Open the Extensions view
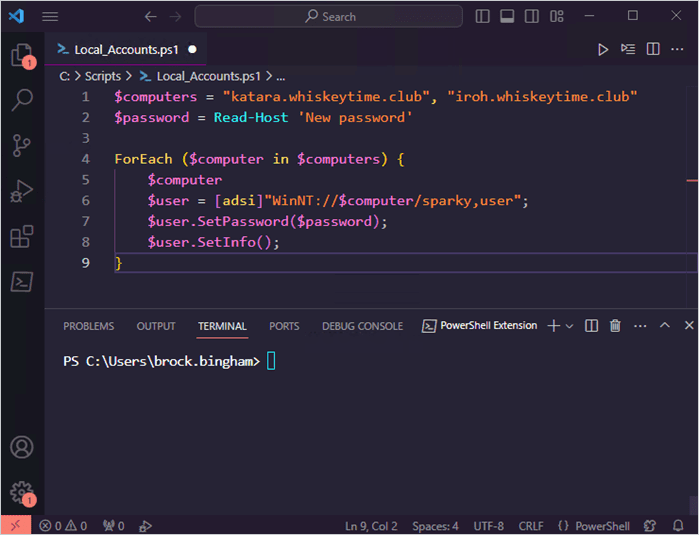This screenshot has width=699, height=535. coord(22,236)
